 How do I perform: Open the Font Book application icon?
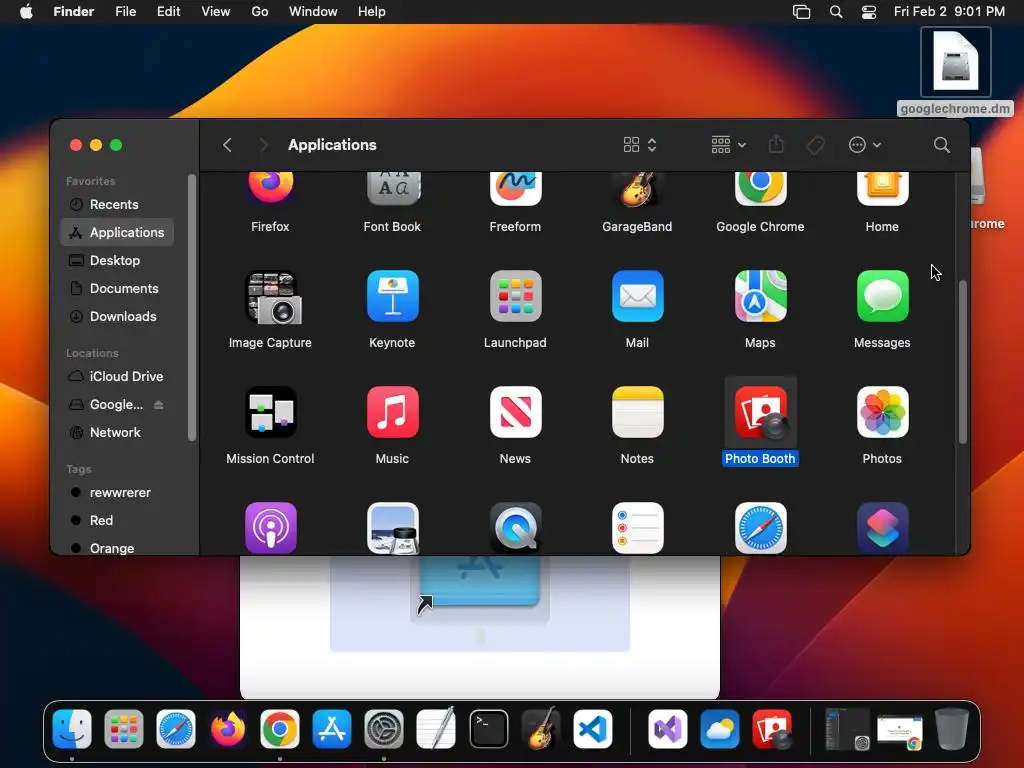tap(392, 190)
